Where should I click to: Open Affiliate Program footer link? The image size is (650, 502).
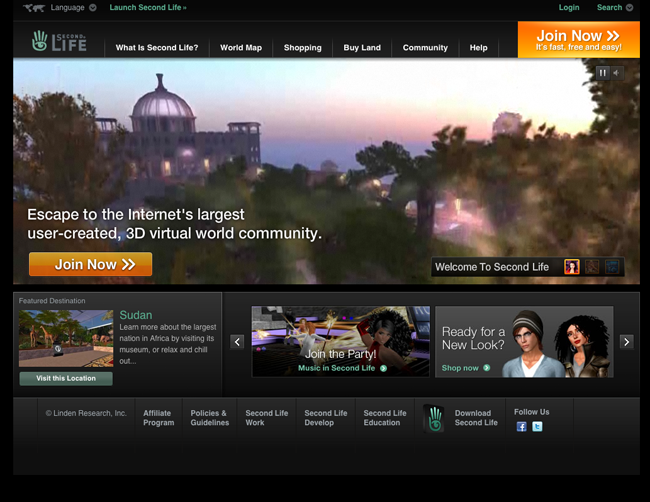158,418
